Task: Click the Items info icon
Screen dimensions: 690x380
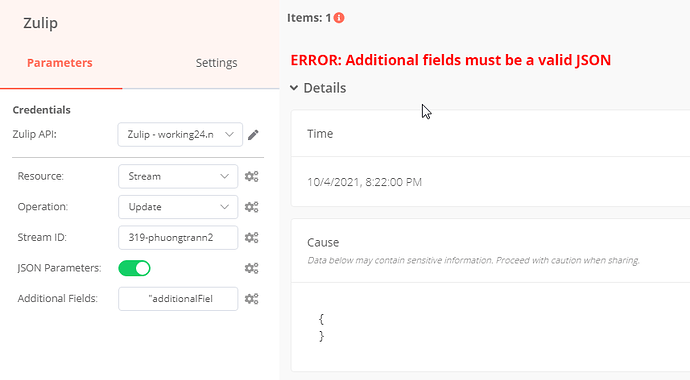Action: [339, 18]
